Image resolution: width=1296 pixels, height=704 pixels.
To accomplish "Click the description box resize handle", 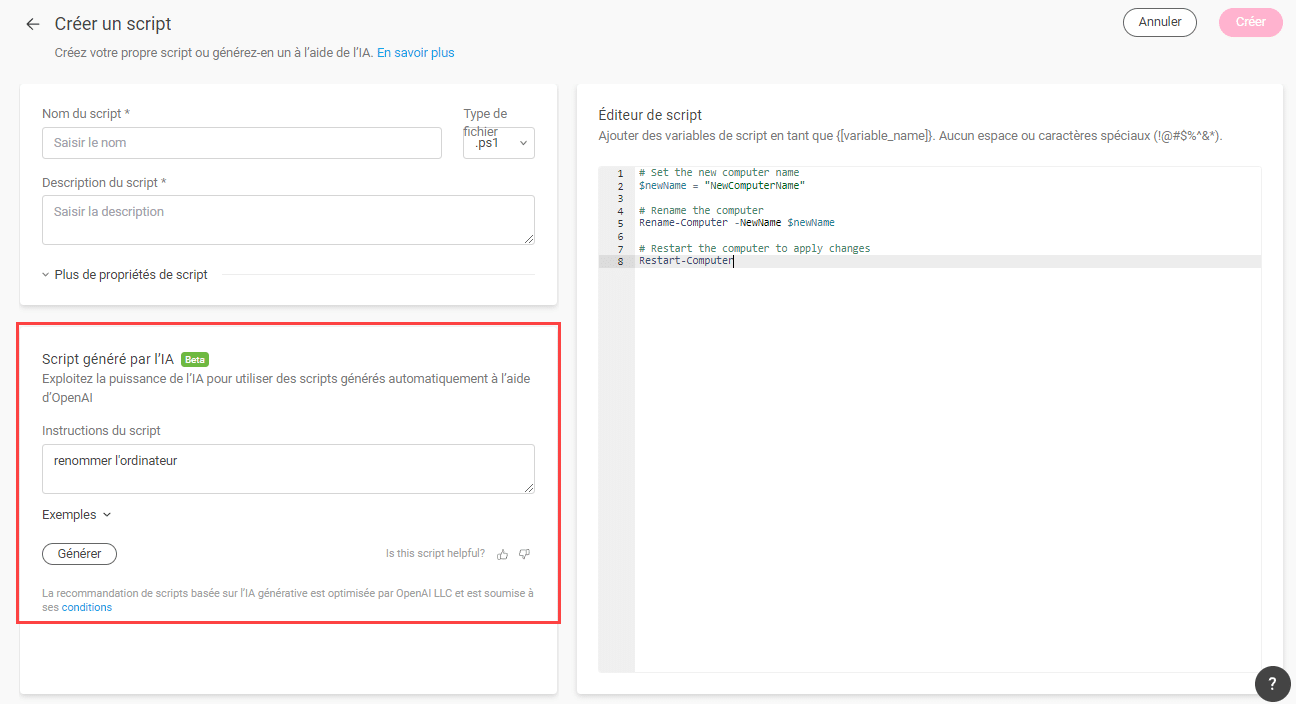I will coord(529,239).
